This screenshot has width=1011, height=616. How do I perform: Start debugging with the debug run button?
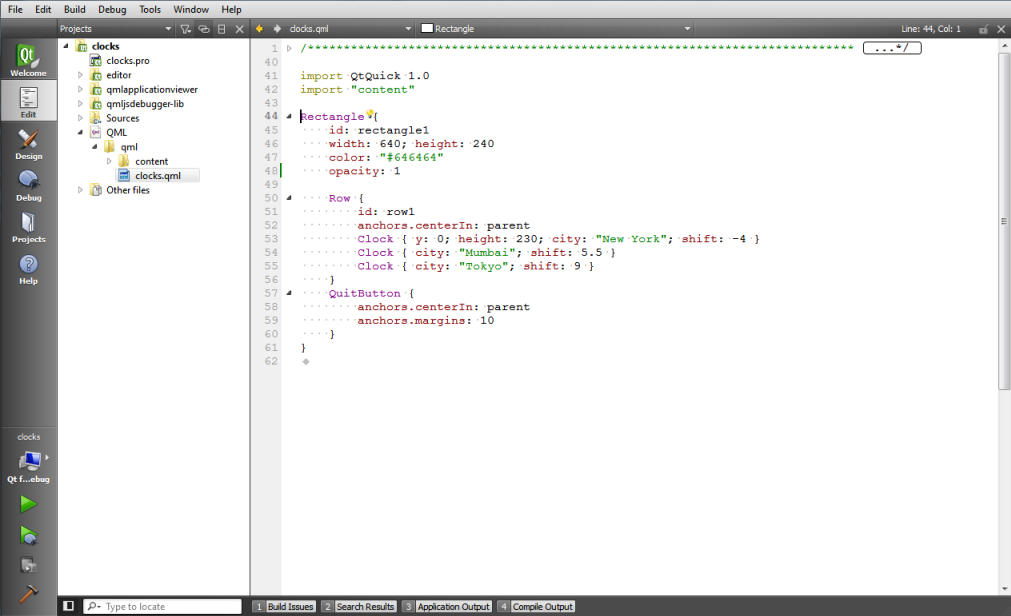tap(28, 535)
